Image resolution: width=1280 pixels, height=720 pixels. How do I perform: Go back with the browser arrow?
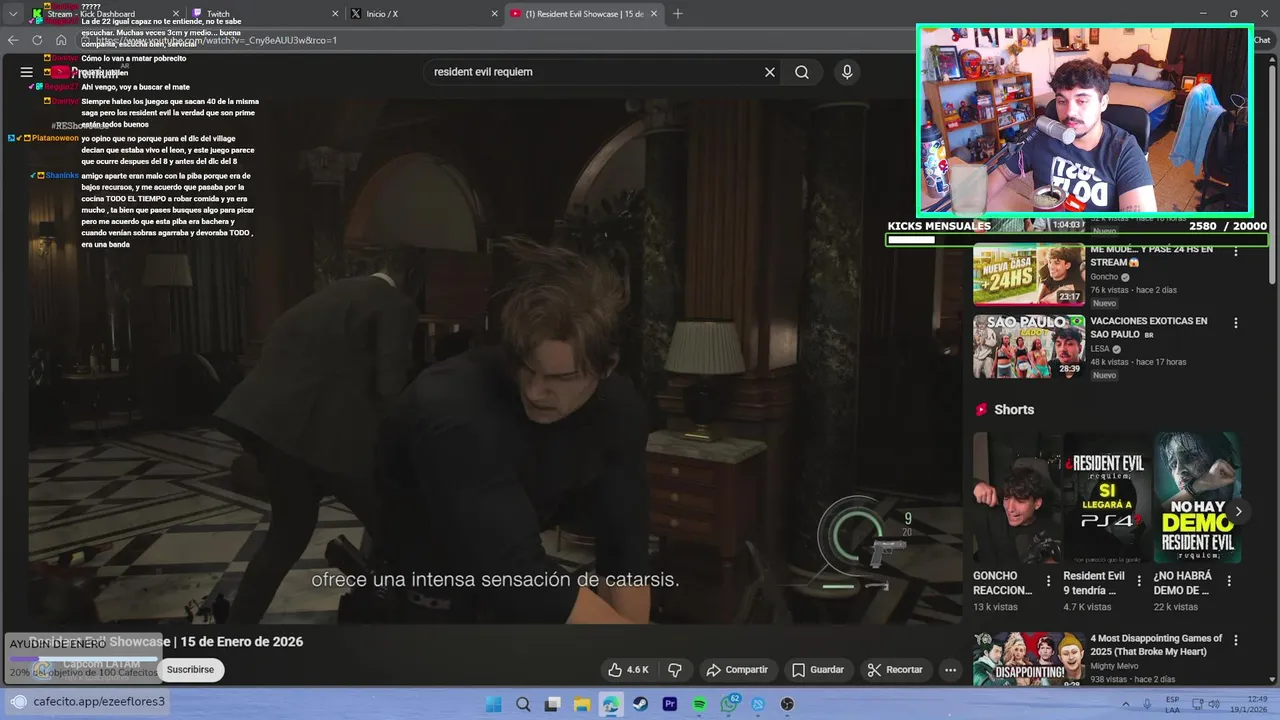[x=13, y=40]
